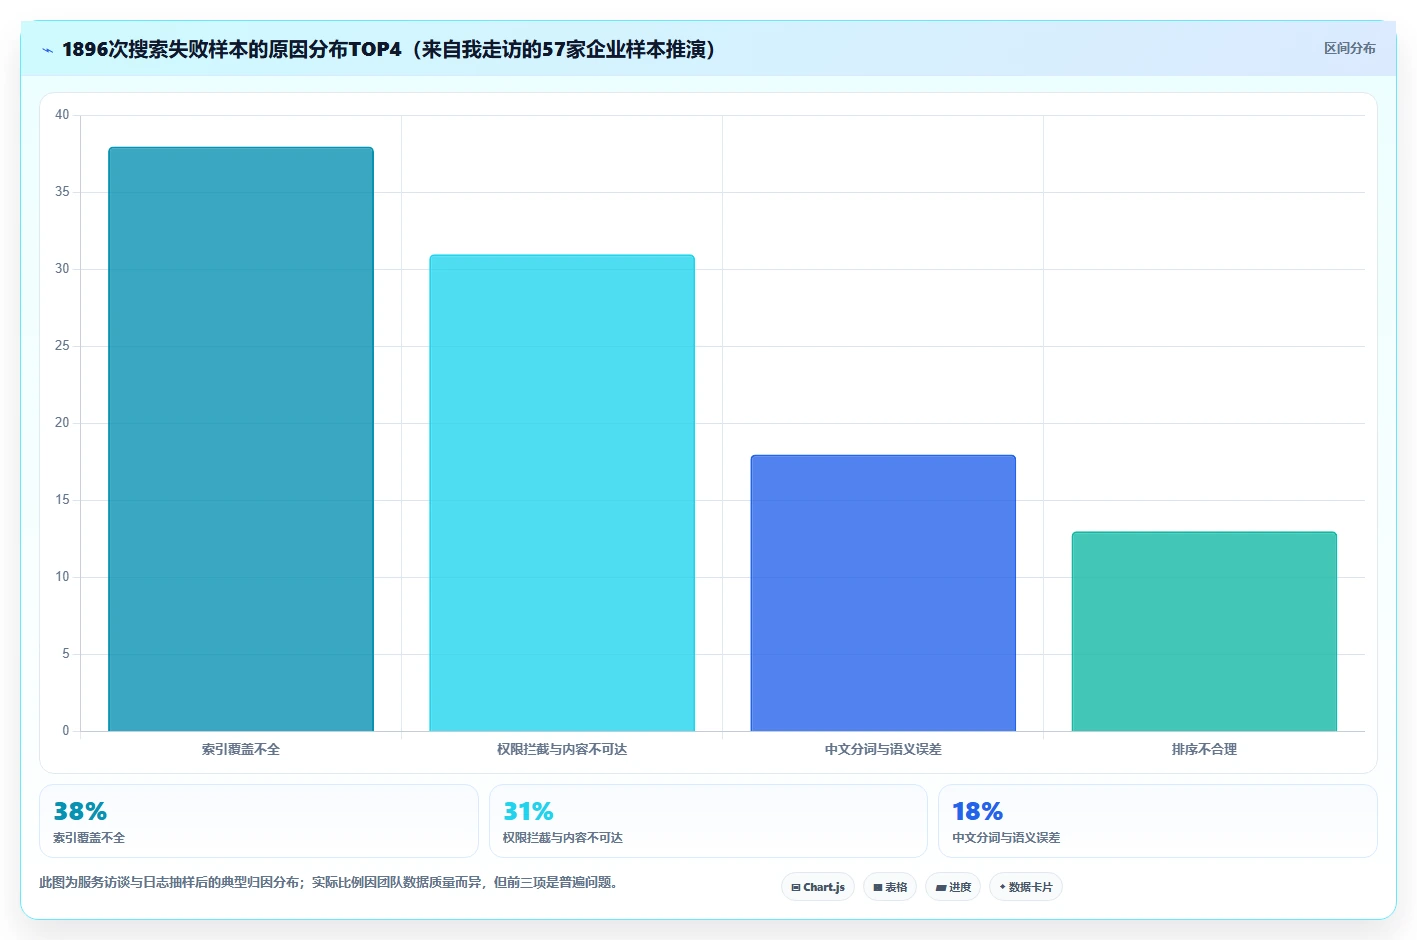Click y-axis value 15
The width and height of the screenshot is (1417, 940).
tap(62, 500)
